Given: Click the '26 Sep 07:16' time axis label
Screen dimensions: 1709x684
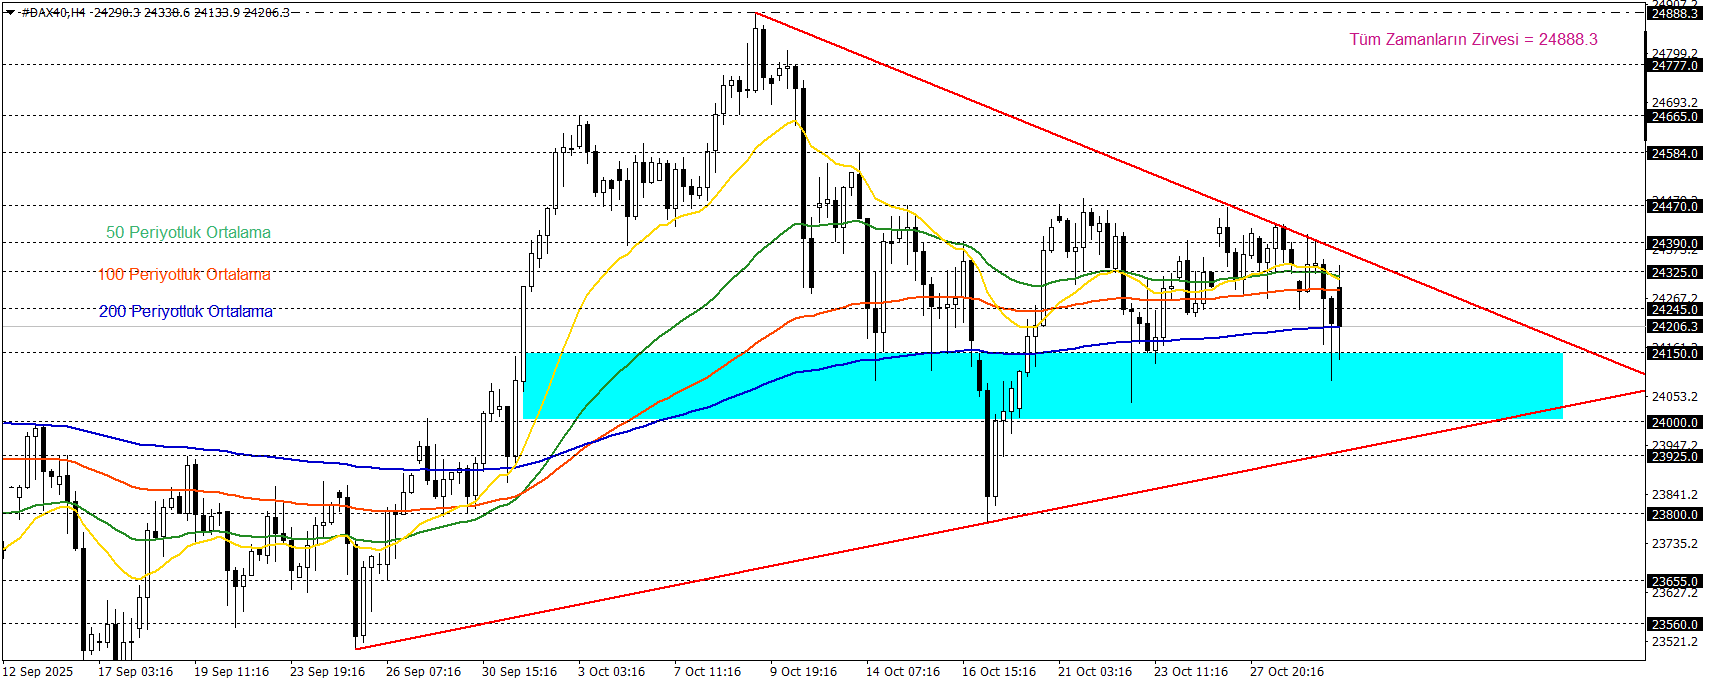Looking at the screenshot, I should coord(423,671).
